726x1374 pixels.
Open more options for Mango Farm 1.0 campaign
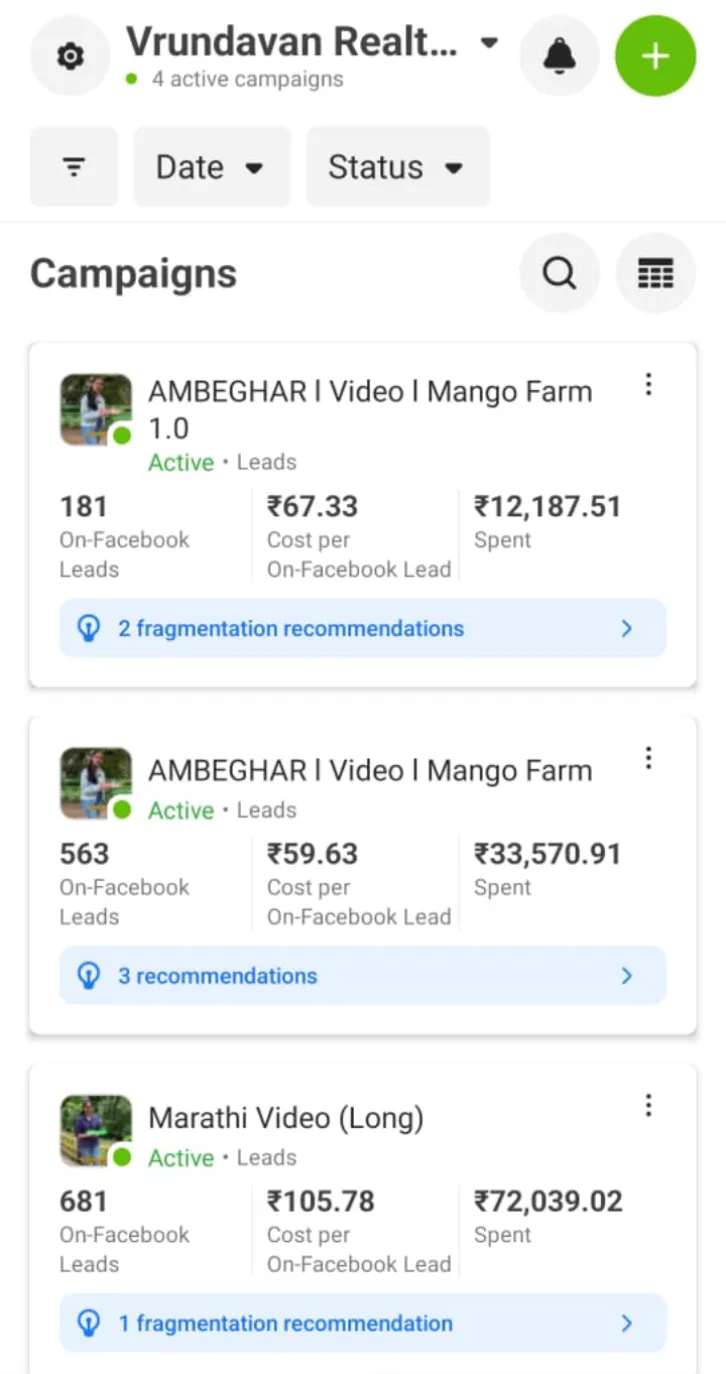(x=648, y=385)
